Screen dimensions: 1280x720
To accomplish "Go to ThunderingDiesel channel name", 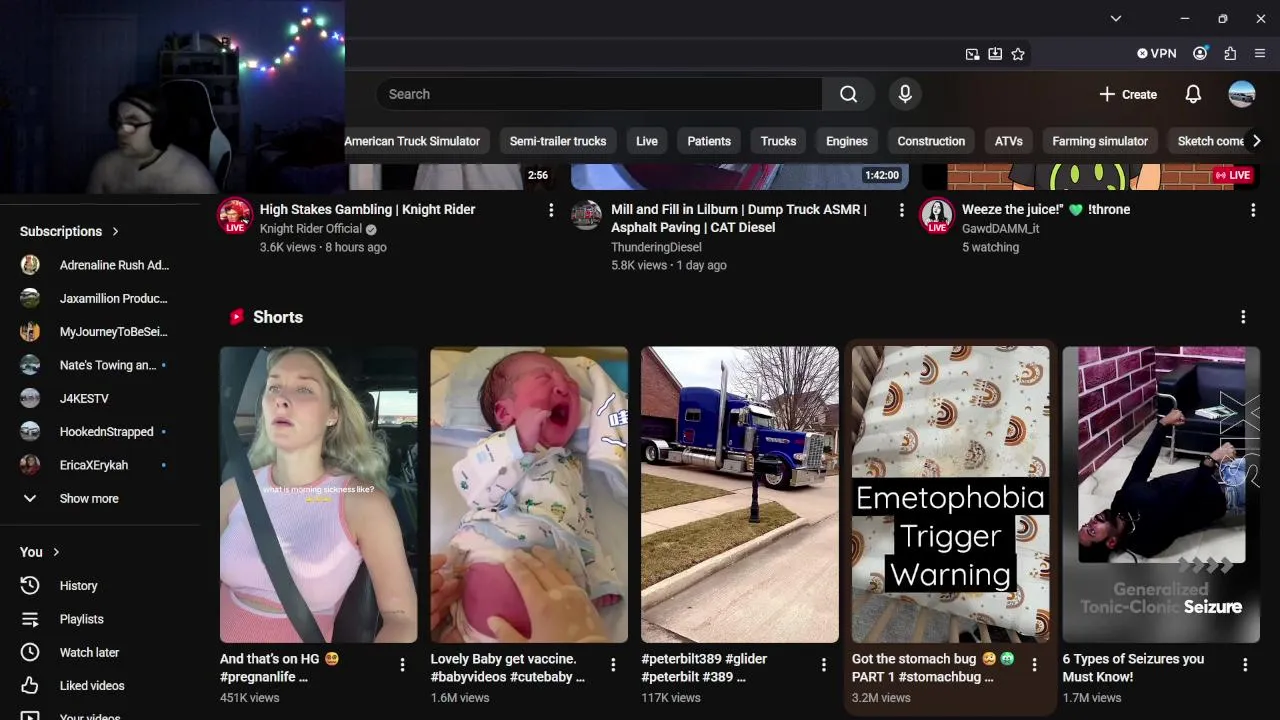I will tap(656, 247).
